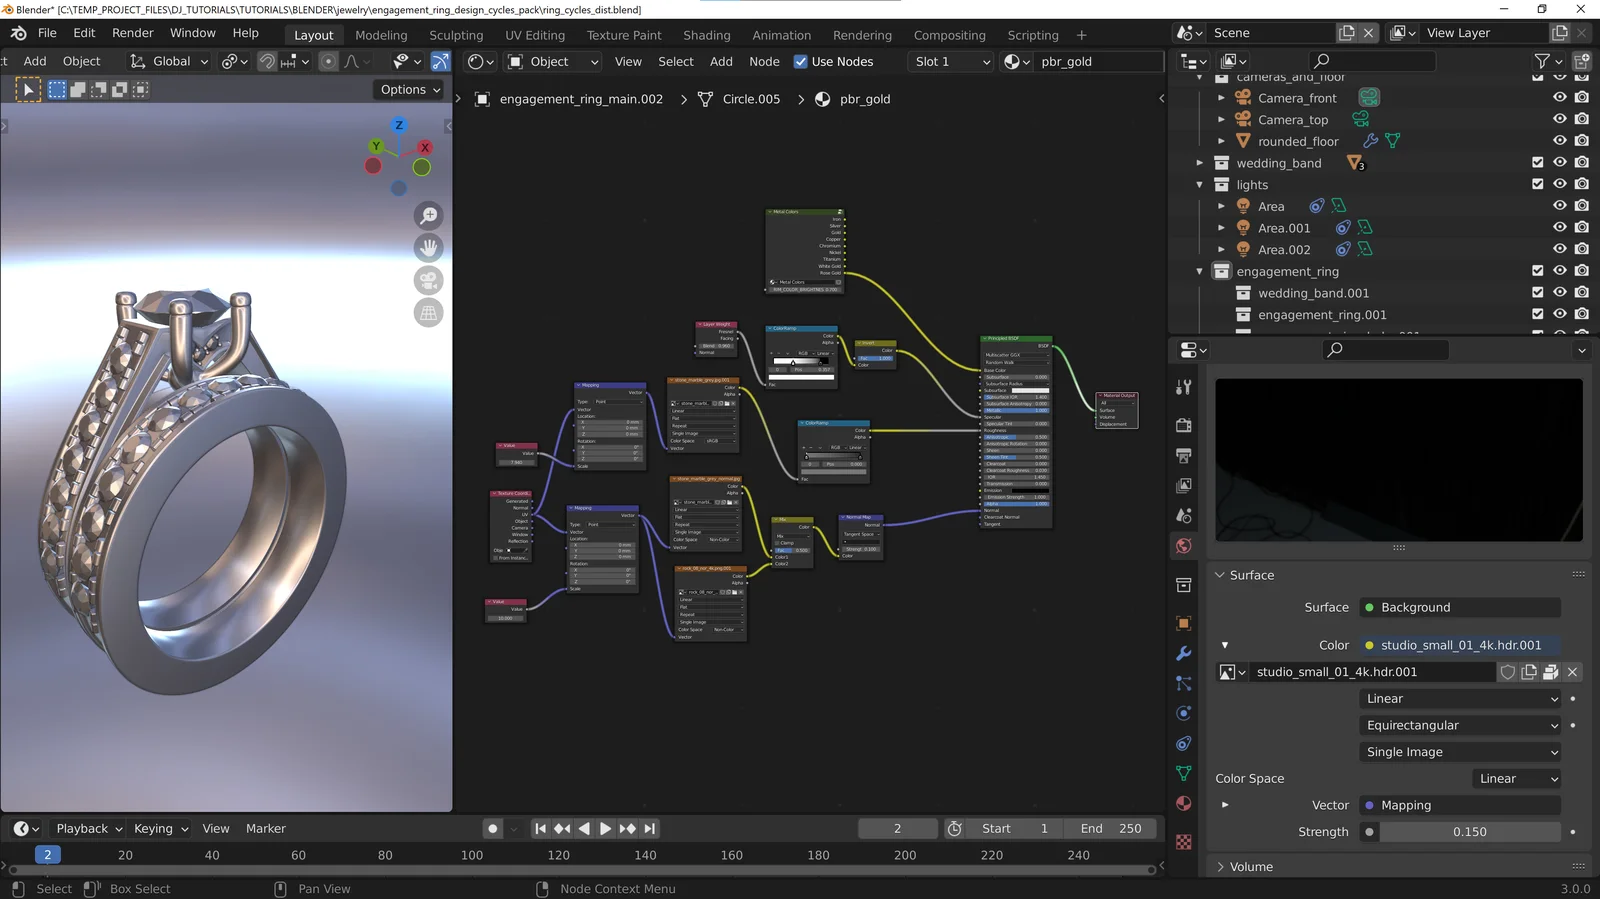Switch to the Shading workspace tab
Image resolution: width=1600 pixels, height=899 pixels.
tap(706, 35)
